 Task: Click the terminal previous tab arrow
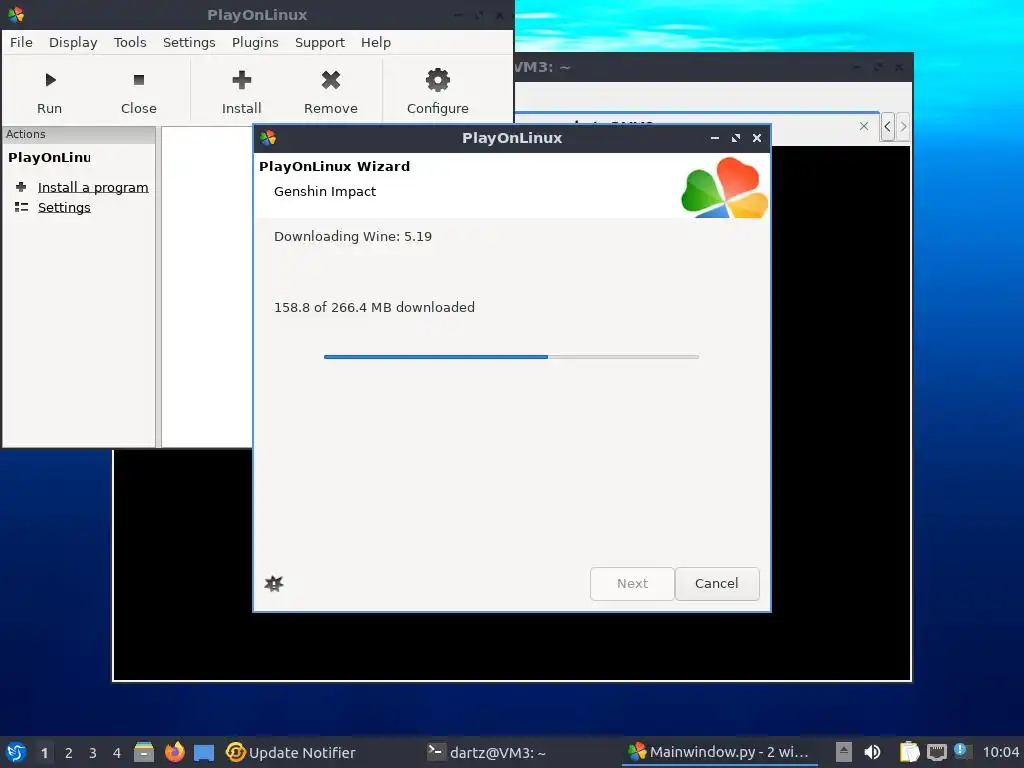coord(887,126)
